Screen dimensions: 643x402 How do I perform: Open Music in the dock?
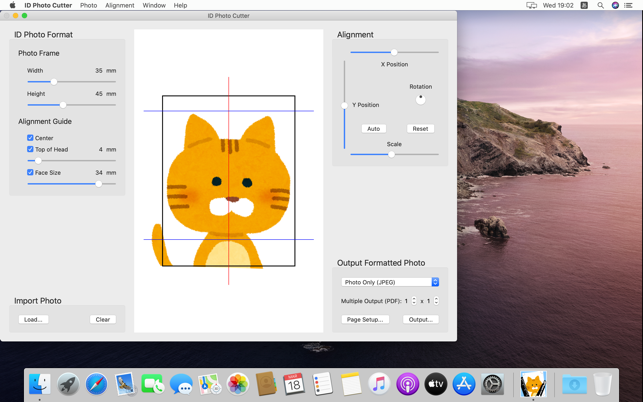[379, 384]
